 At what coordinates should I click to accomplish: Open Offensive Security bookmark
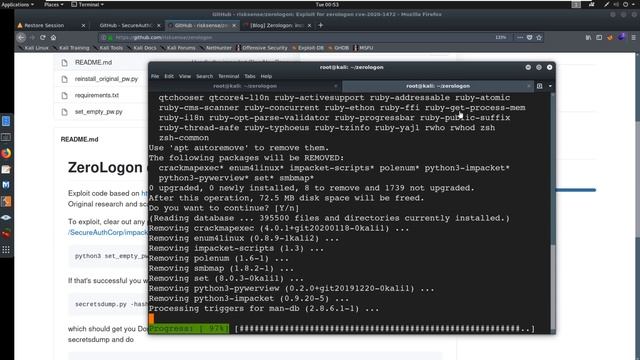262,48
